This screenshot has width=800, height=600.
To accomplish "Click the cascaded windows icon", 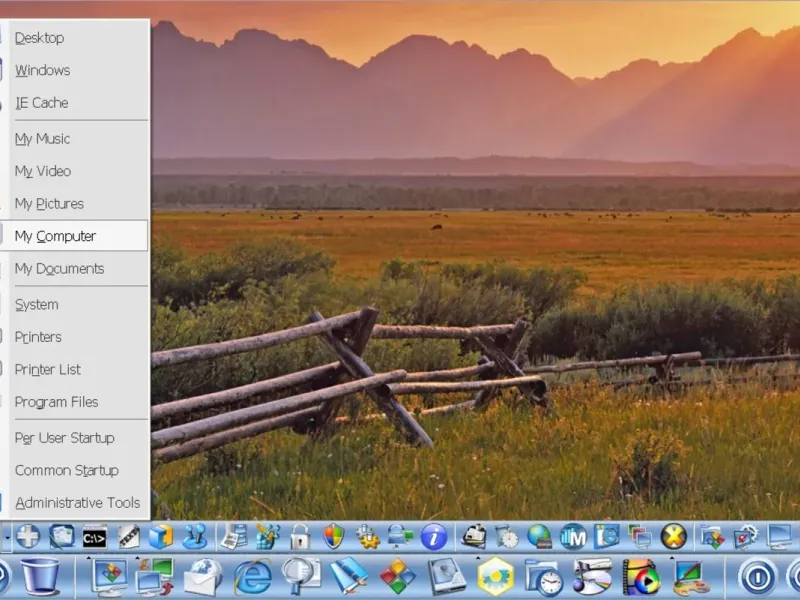I will 640,537.
